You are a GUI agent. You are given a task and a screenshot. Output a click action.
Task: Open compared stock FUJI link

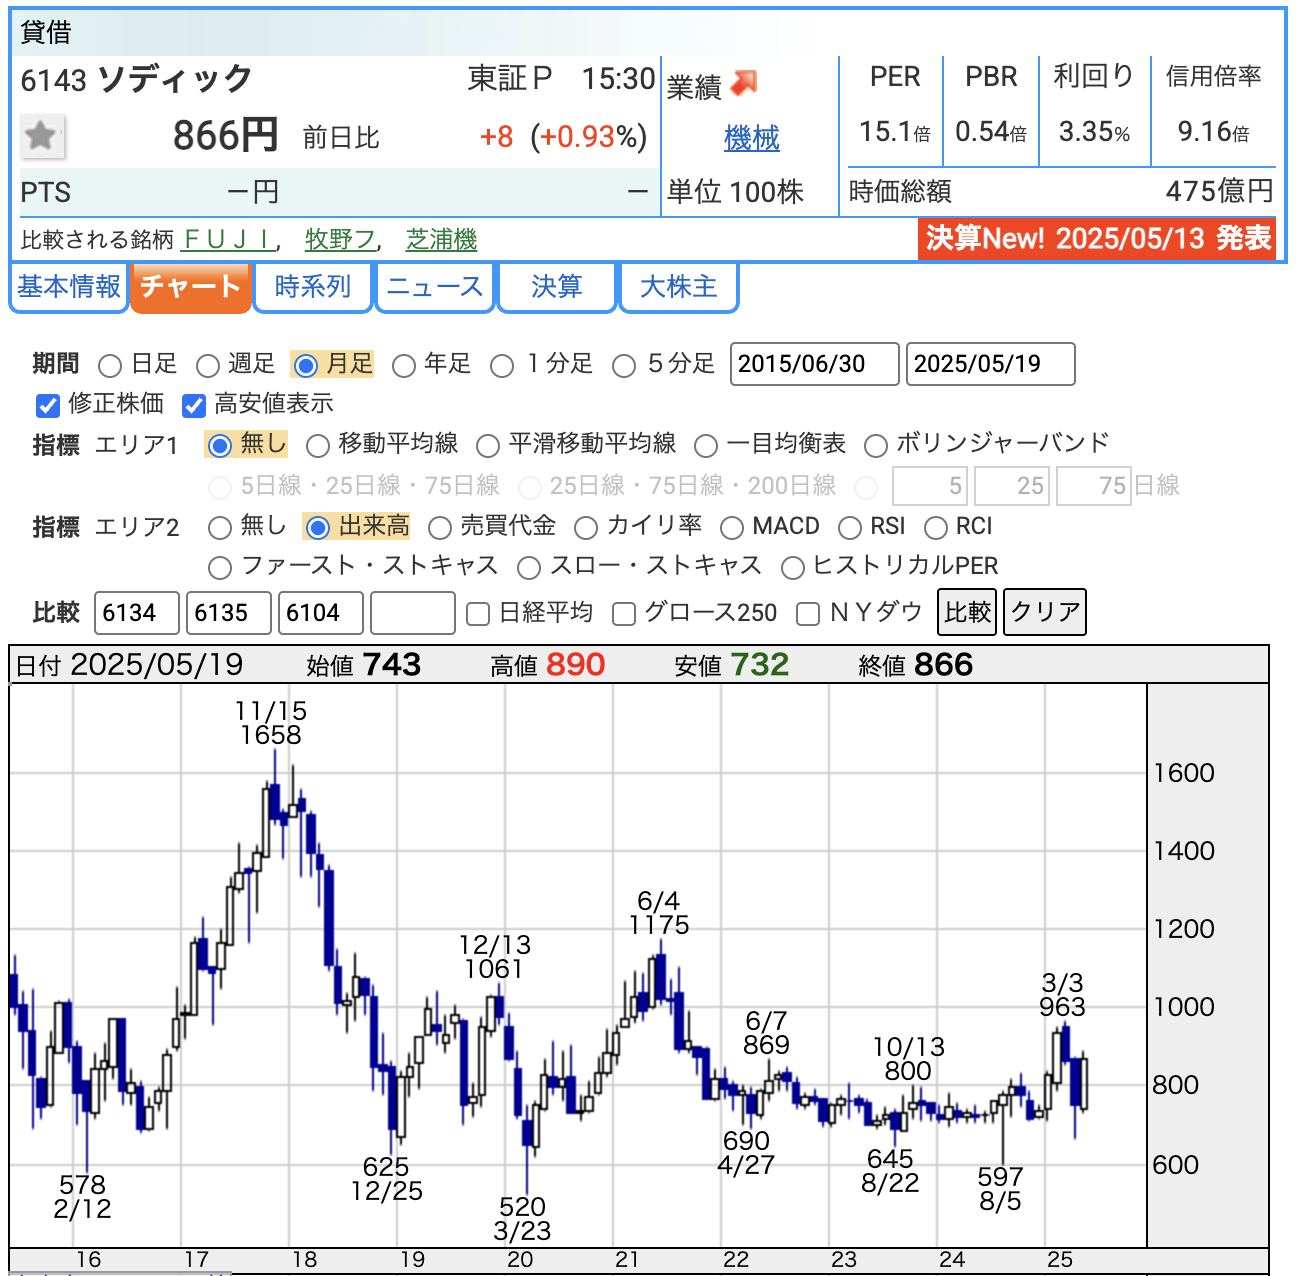227,239
